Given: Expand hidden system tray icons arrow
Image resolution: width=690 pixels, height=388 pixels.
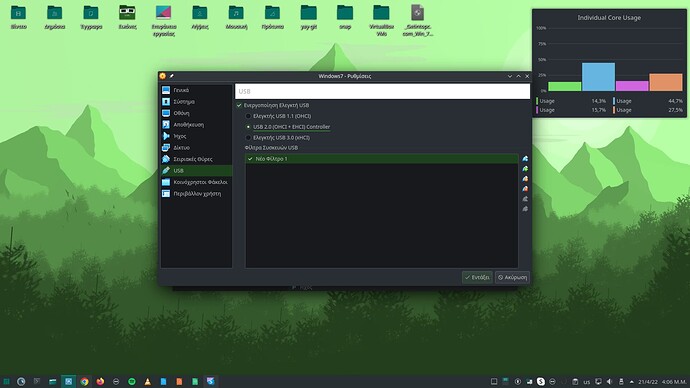Looking at the screenshot, I should pyautogui.click(x=631, y=382).
